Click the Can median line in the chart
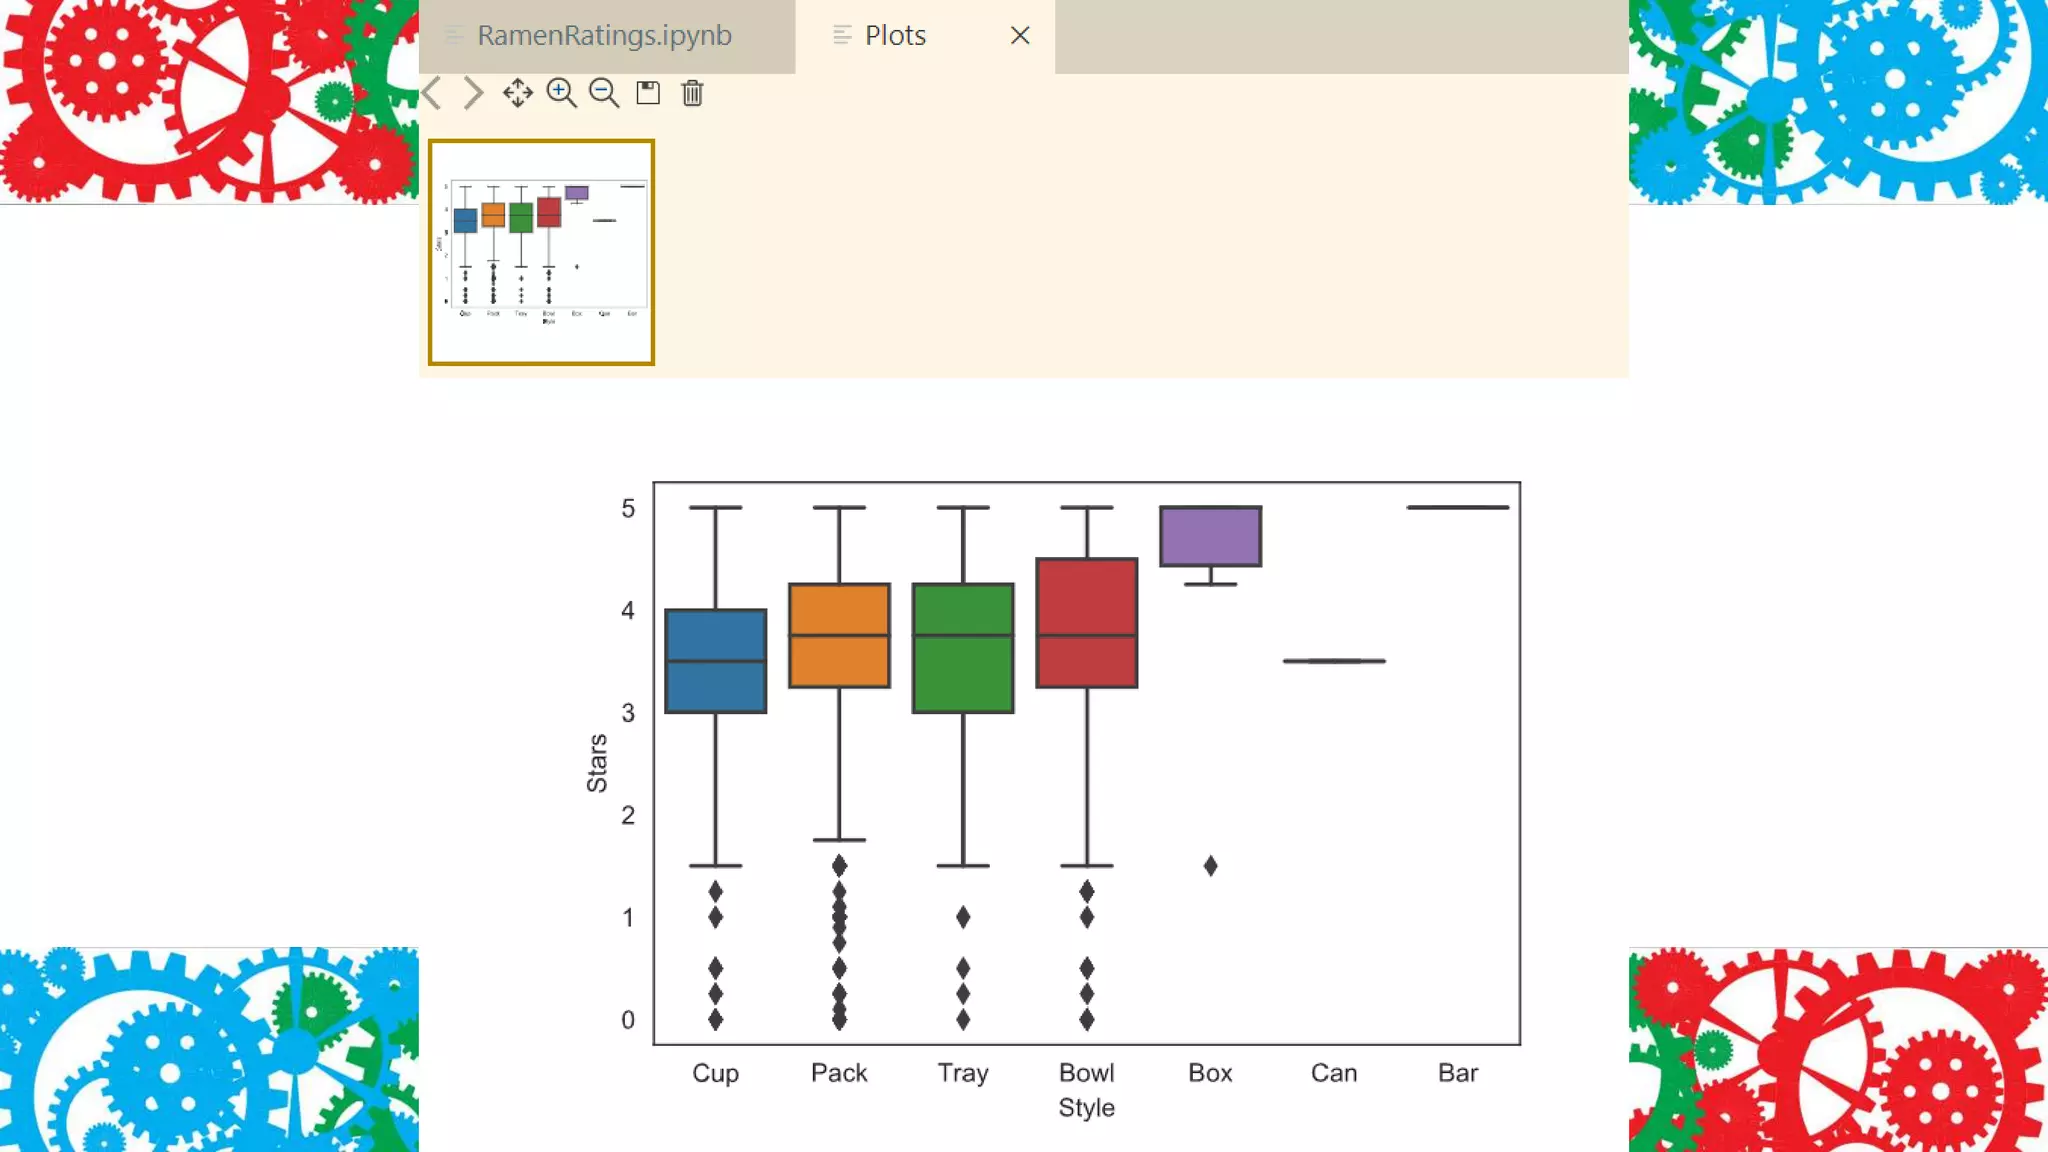This screenshot has height=1152, width=2048. click(x=1334, y=661)
